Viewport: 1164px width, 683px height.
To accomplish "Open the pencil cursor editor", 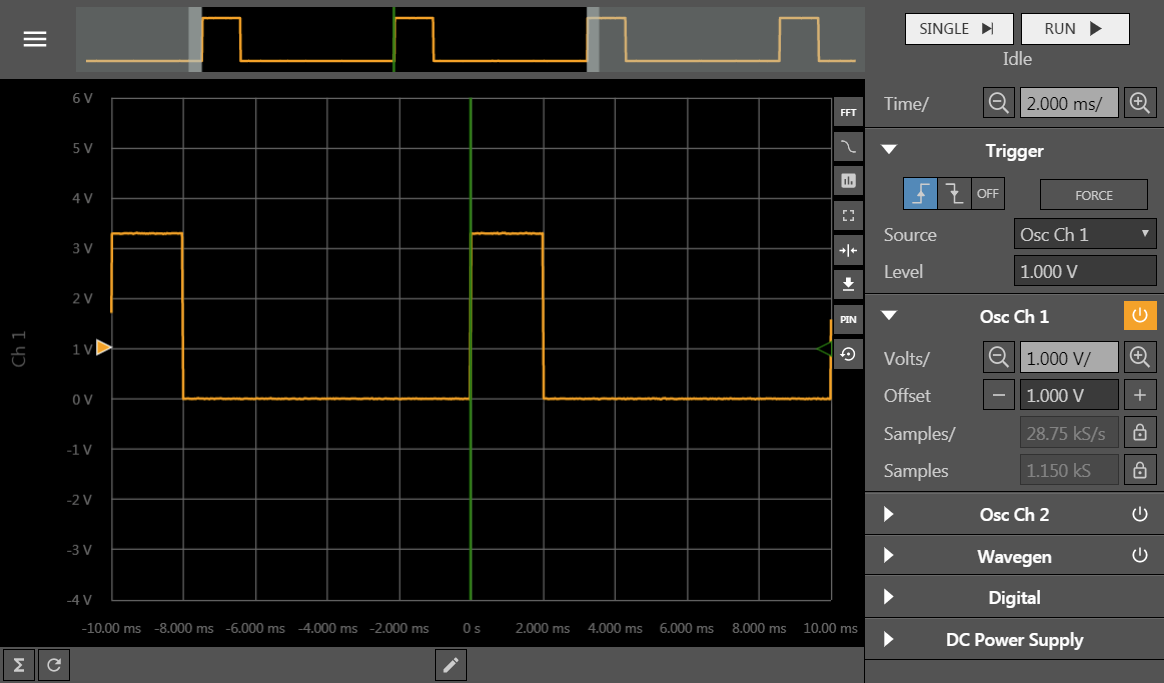I will pyautogui.click(x=451, y=665).
